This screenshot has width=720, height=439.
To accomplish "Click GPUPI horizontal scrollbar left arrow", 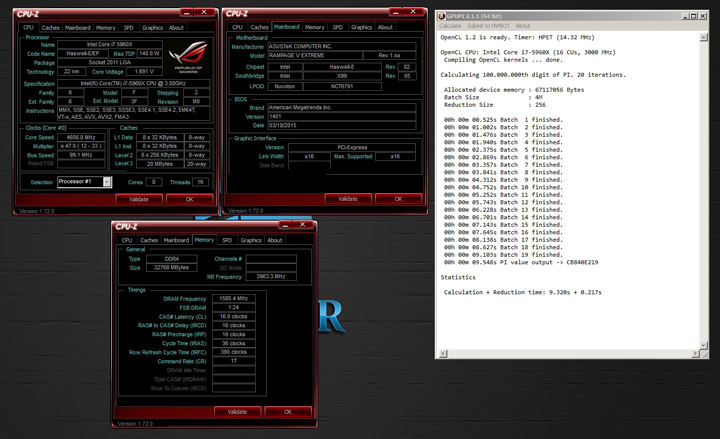I will (443, 354).
